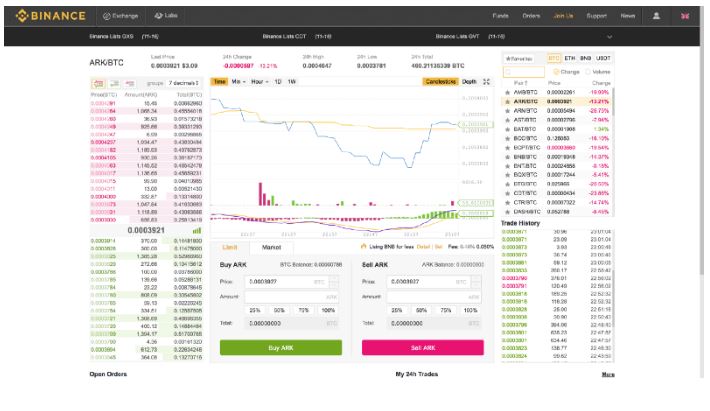Screen dimensions: 710x411
Task: Click the Join Us link
Action: click(563, 16)
